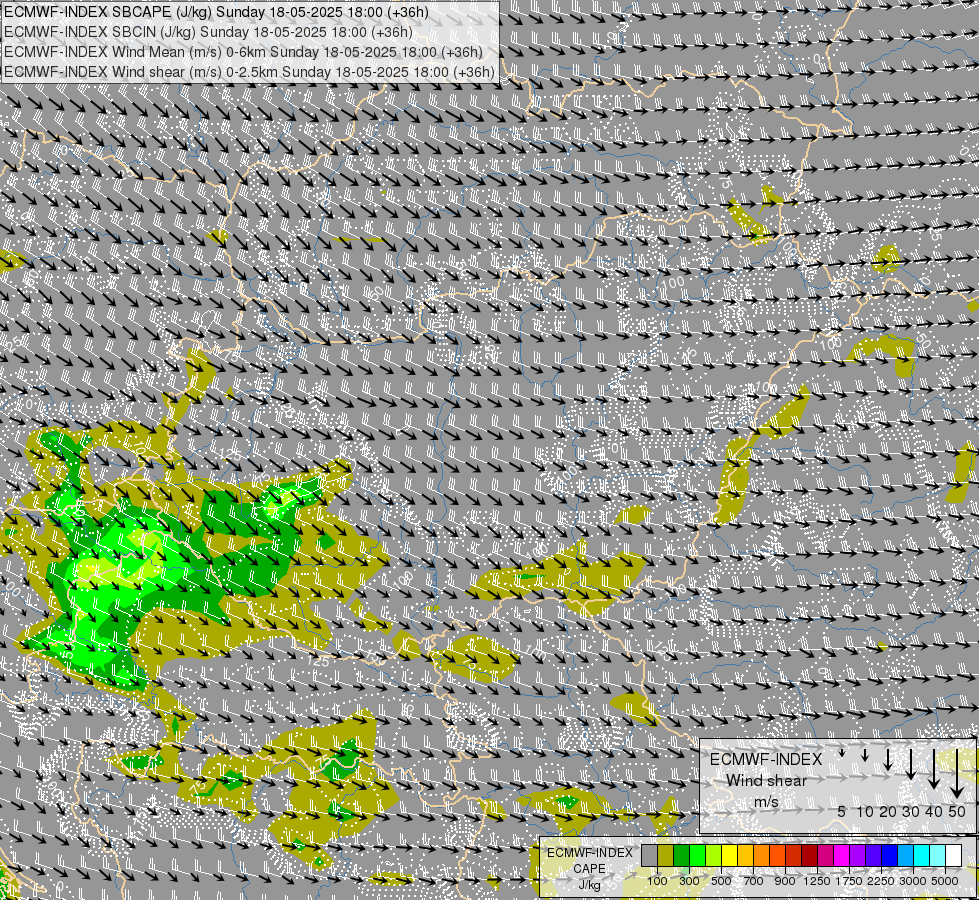The image size is (979, 900).
Task: Click the '1750' CAPE scale label
Action: pos(849,881)
